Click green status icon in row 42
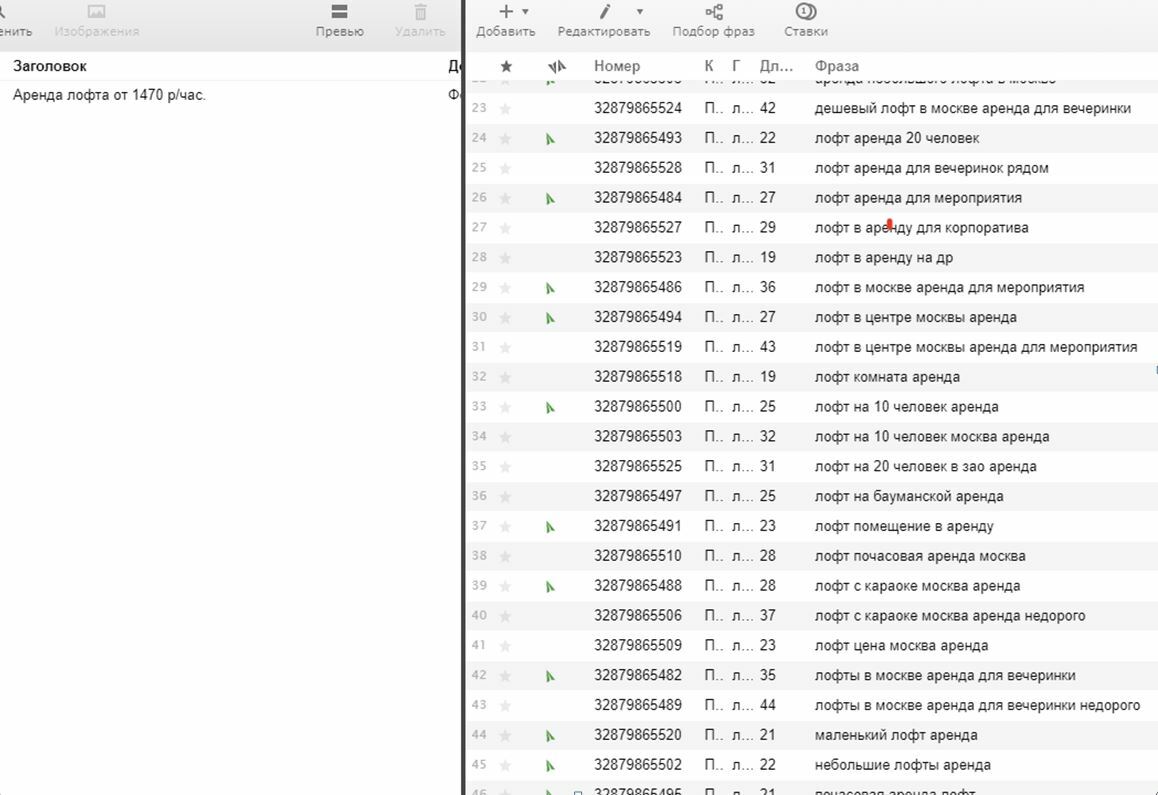The width and height of the screenshot is (1158, 795). pos(550,676)
